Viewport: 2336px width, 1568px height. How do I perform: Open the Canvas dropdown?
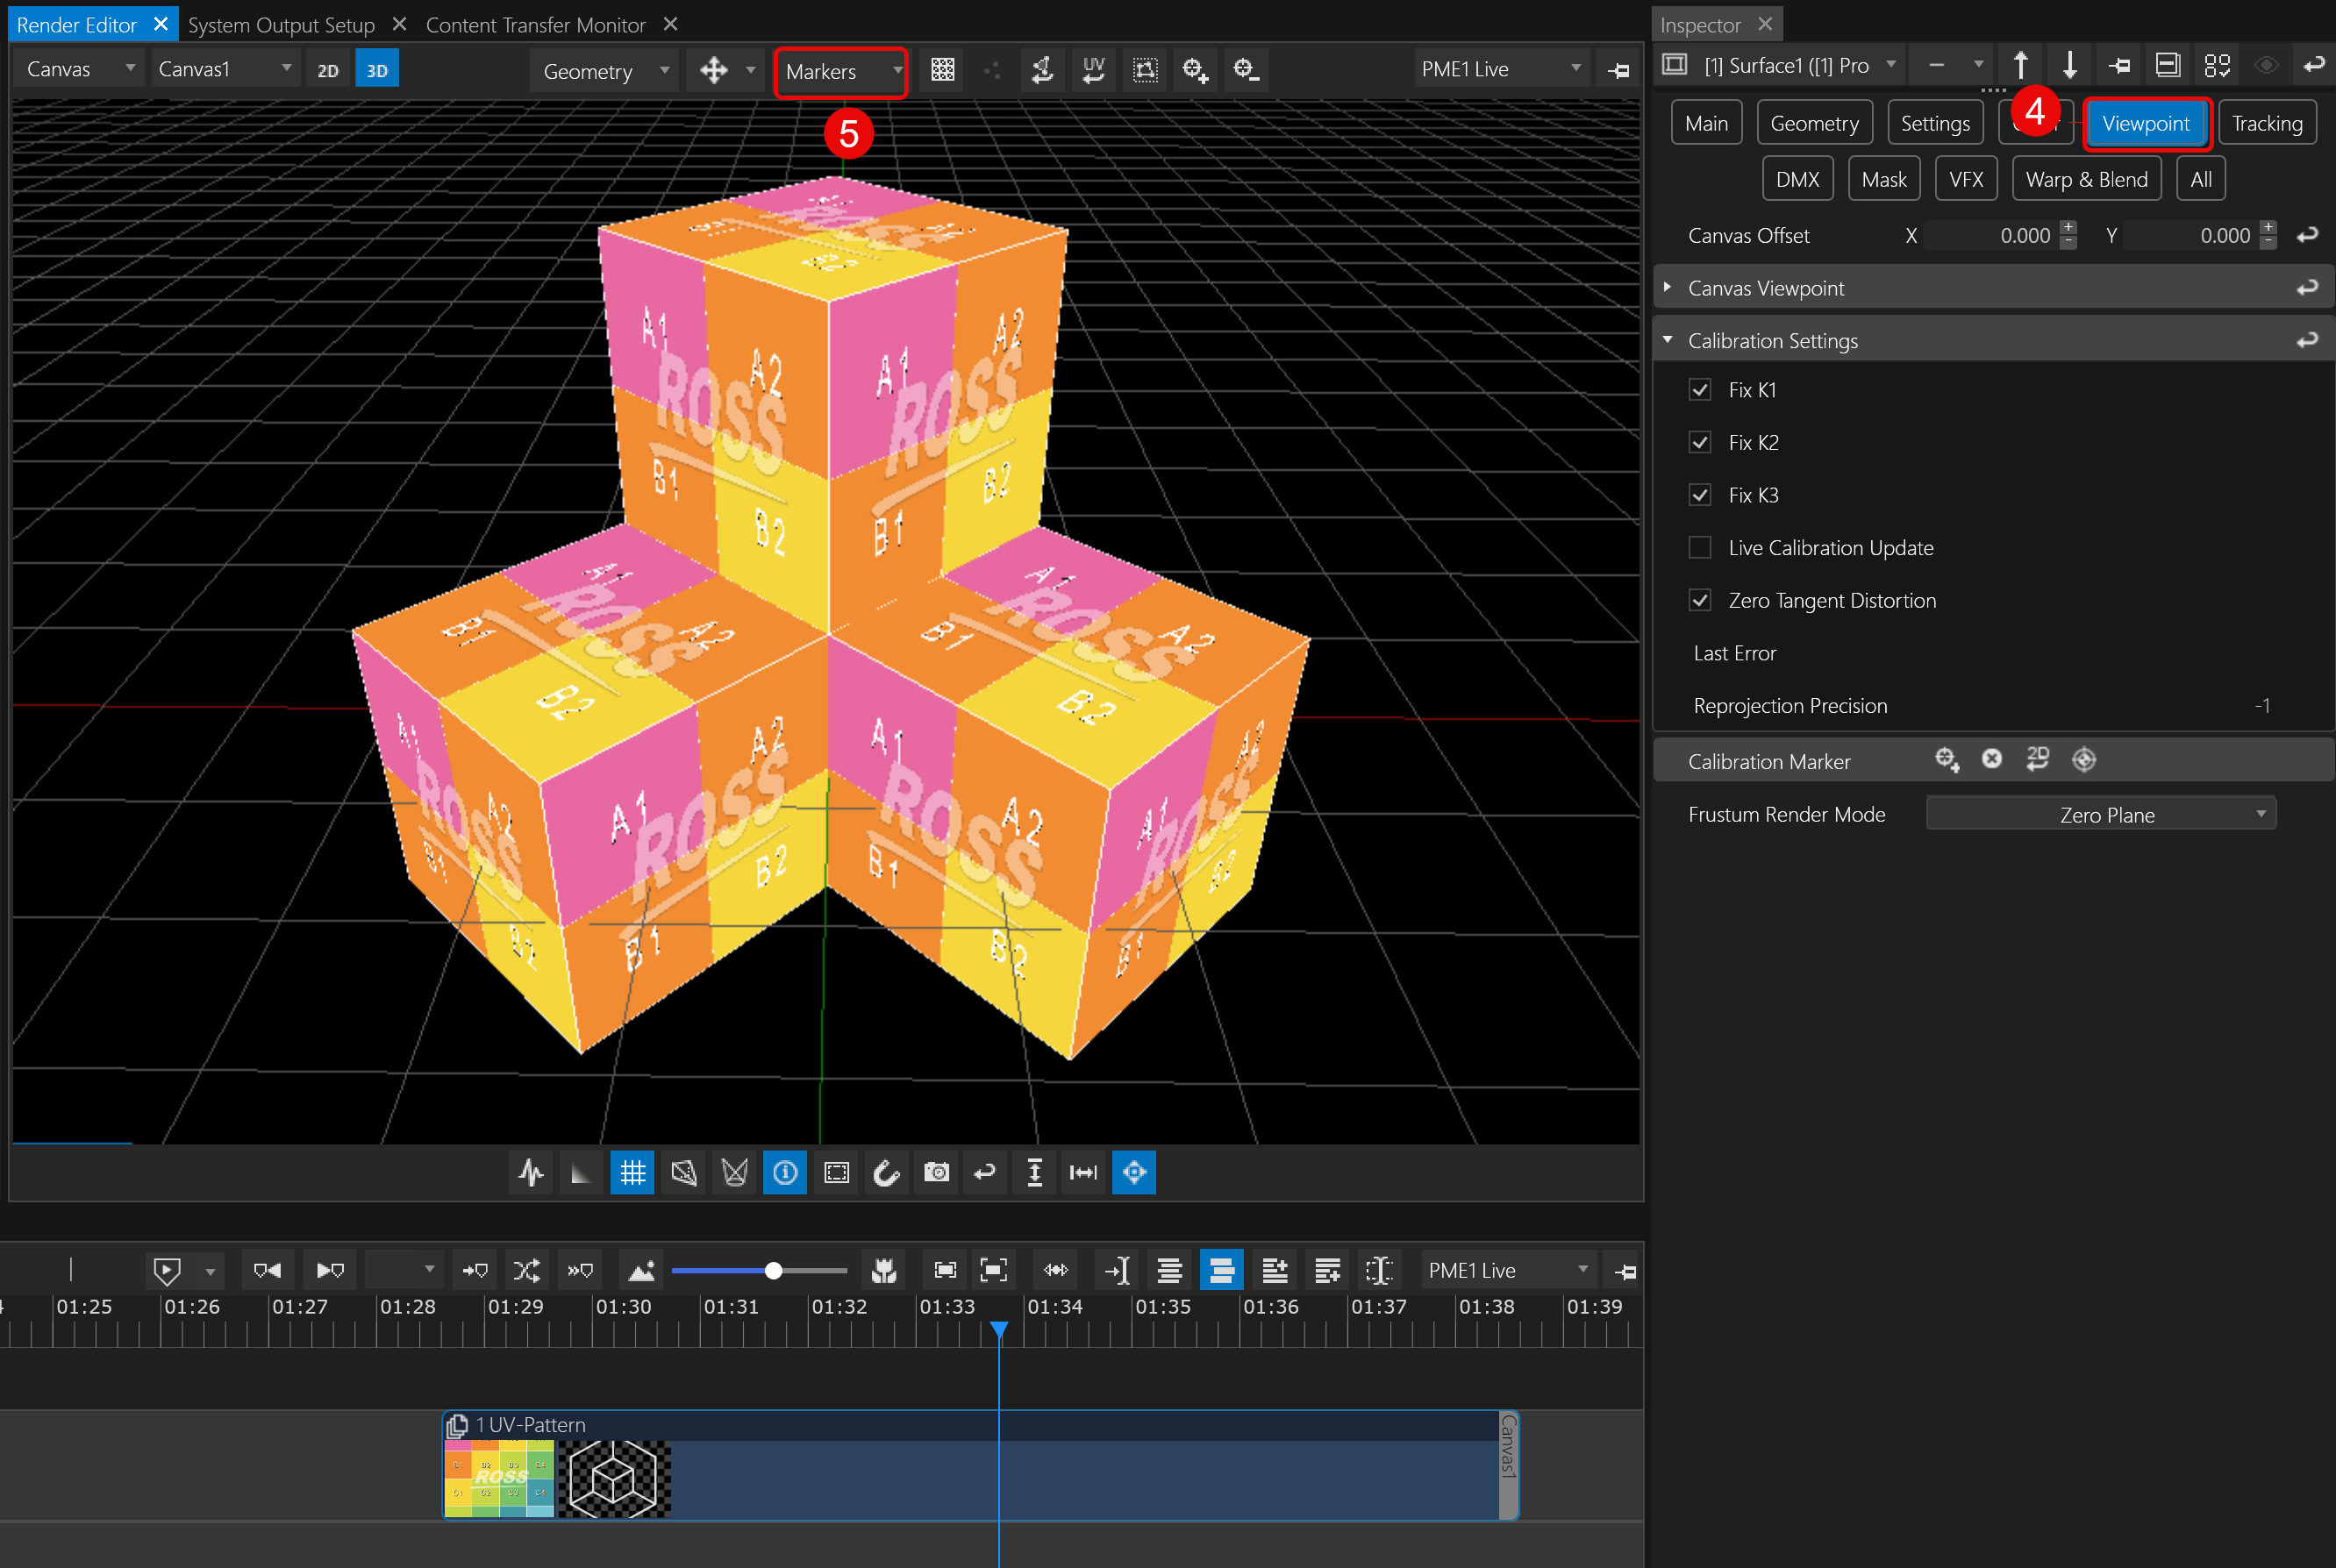coord(80,69)
